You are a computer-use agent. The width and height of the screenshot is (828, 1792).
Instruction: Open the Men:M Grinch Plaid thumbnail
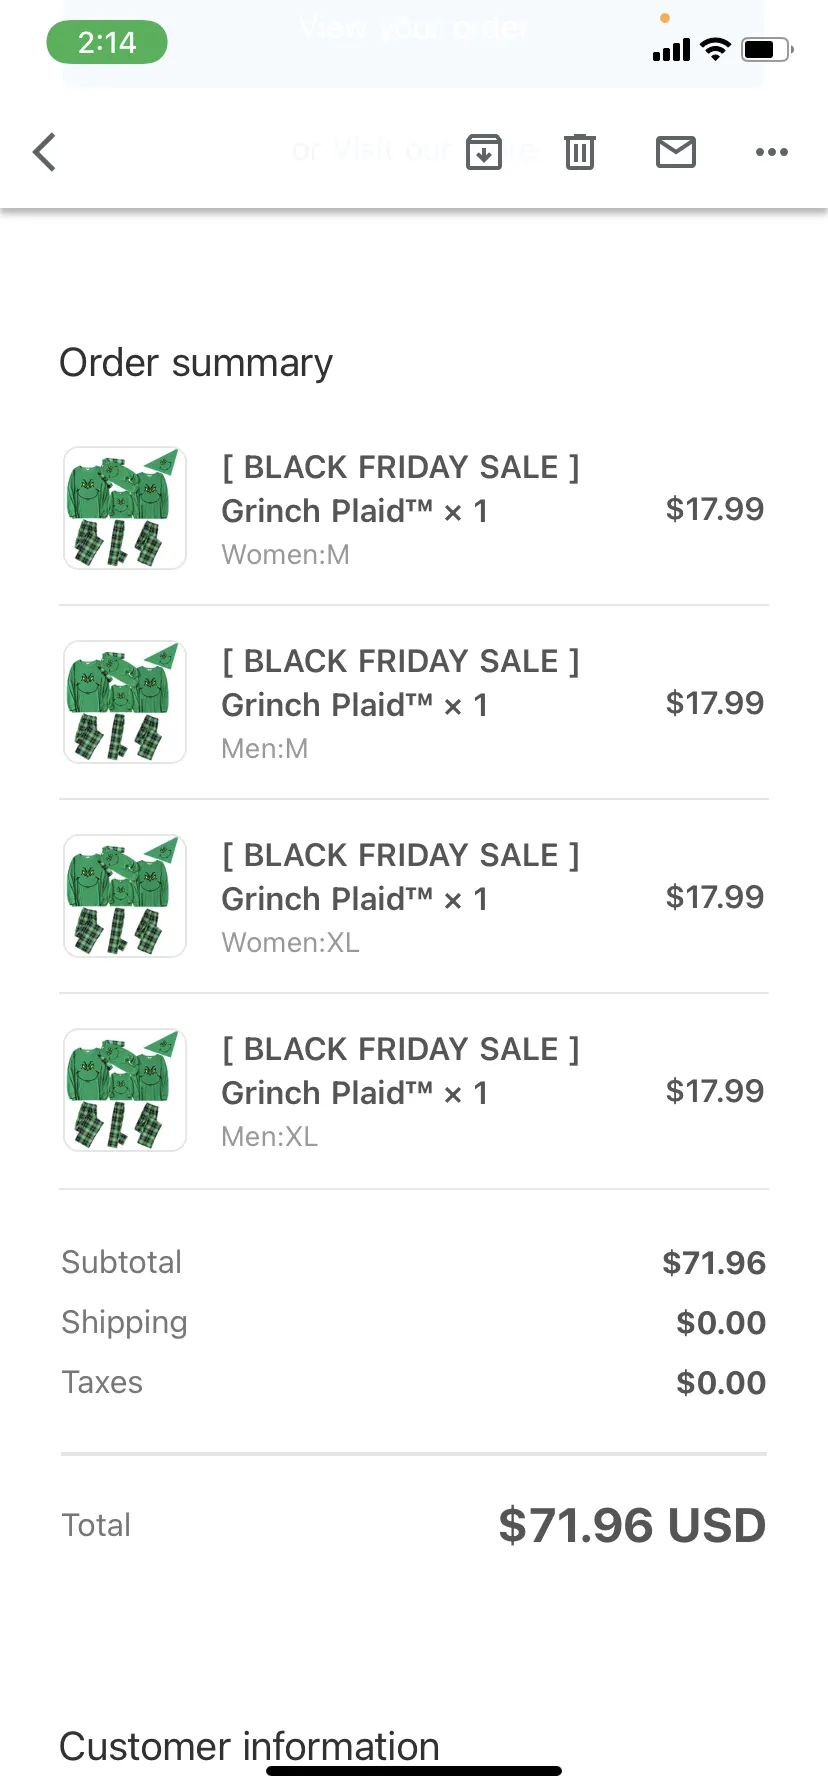tap(125, 702)
